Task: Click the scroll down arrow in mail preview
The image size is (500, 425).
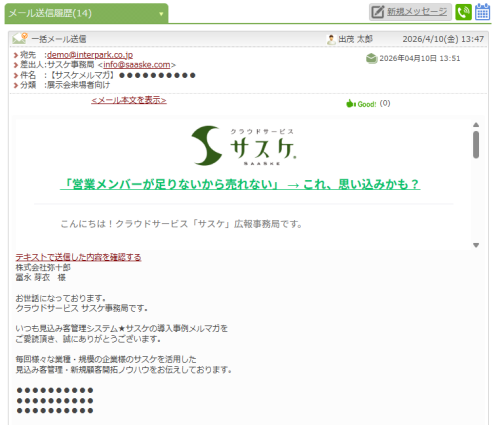Action: (476, 245)
